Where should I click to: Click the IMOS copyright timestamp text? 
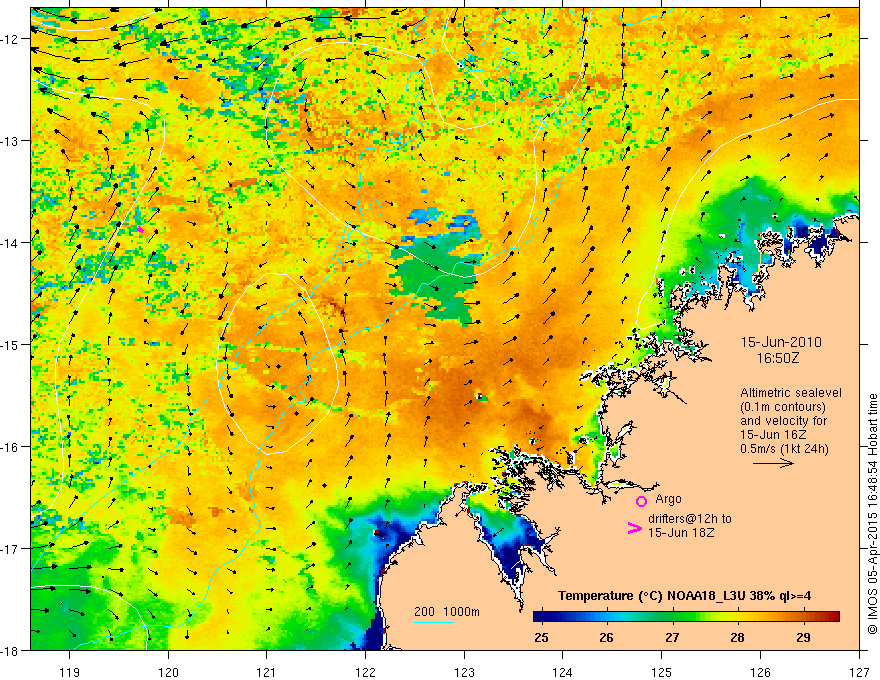click(x=873, y=516)
